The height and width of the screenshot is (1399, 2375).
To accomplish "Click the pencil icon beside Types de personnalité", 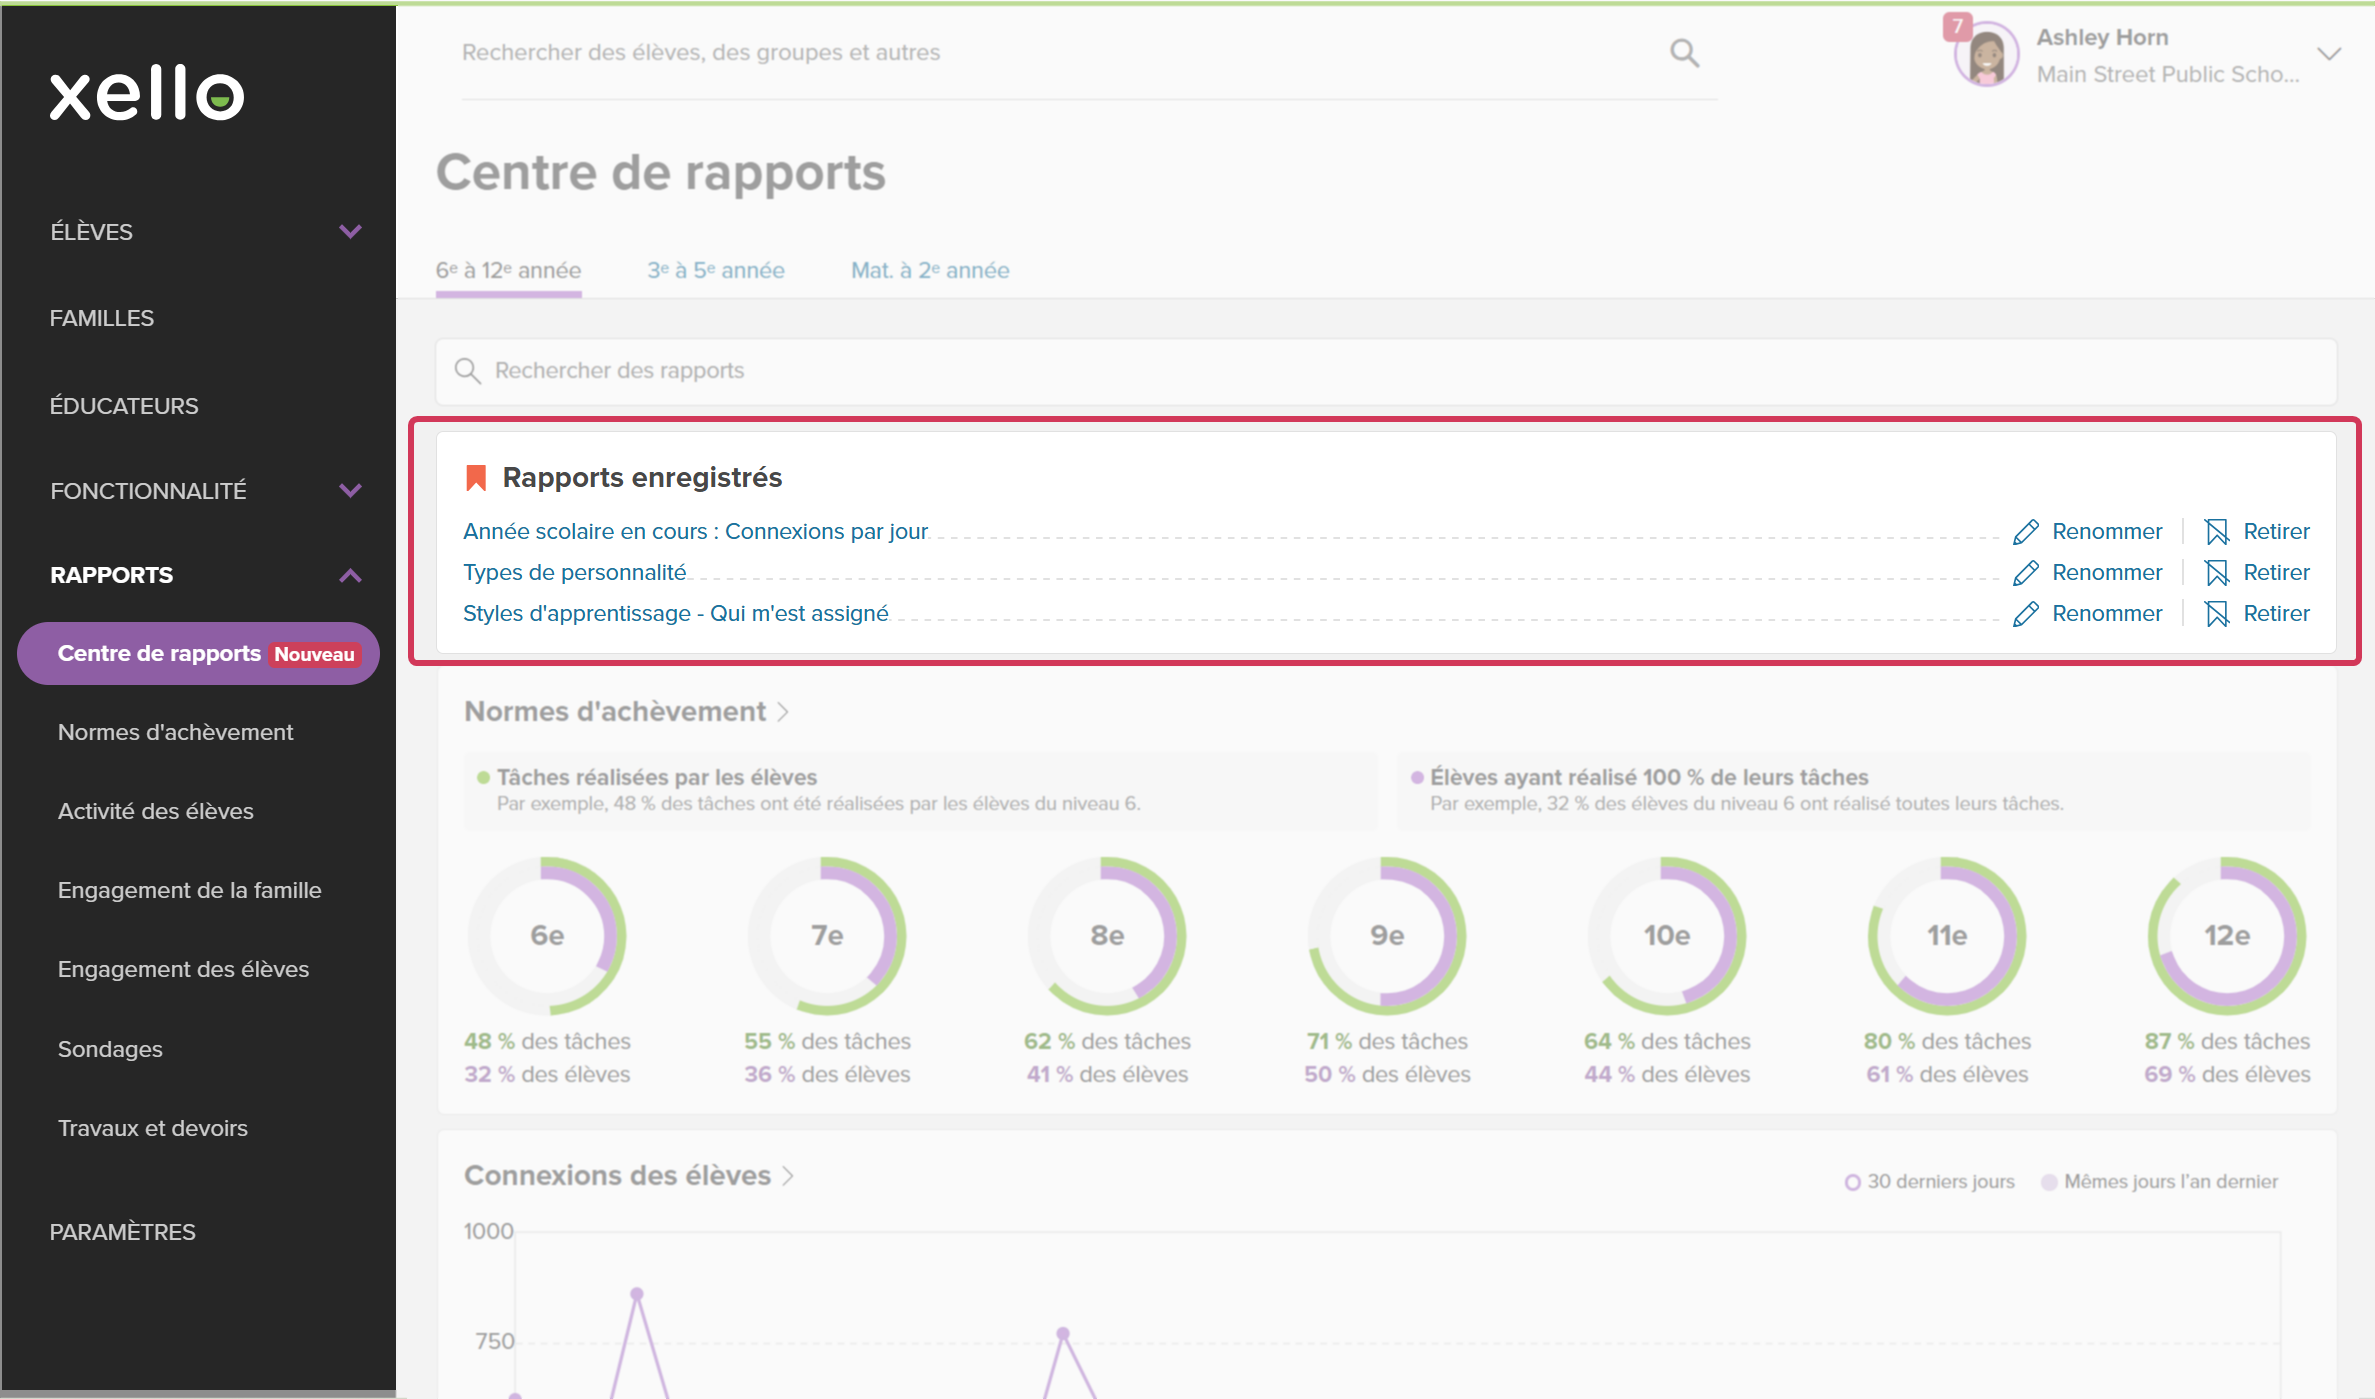I will (x=2026, y=573).
